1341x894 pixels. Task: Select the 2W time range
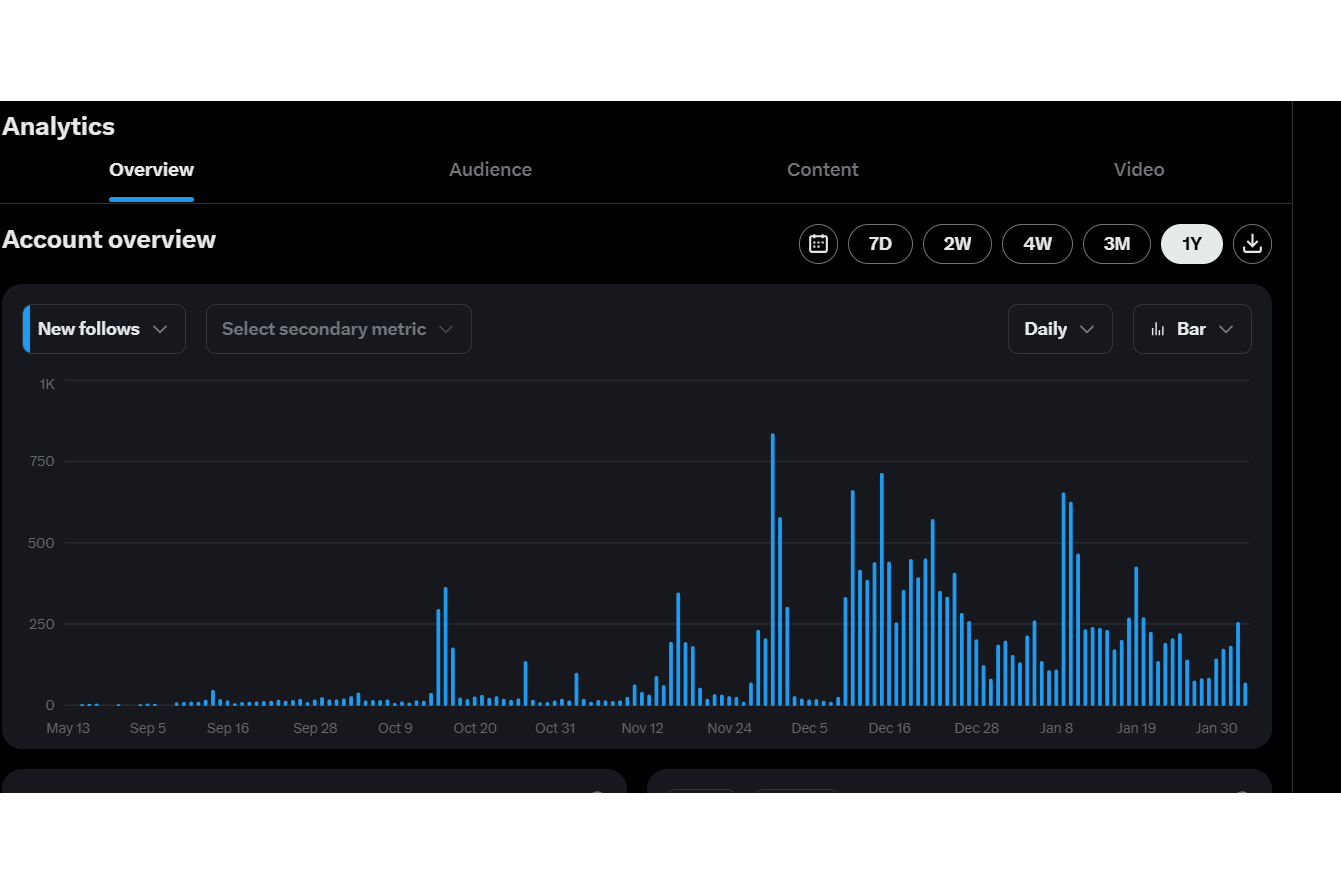(x=957, y=244)
